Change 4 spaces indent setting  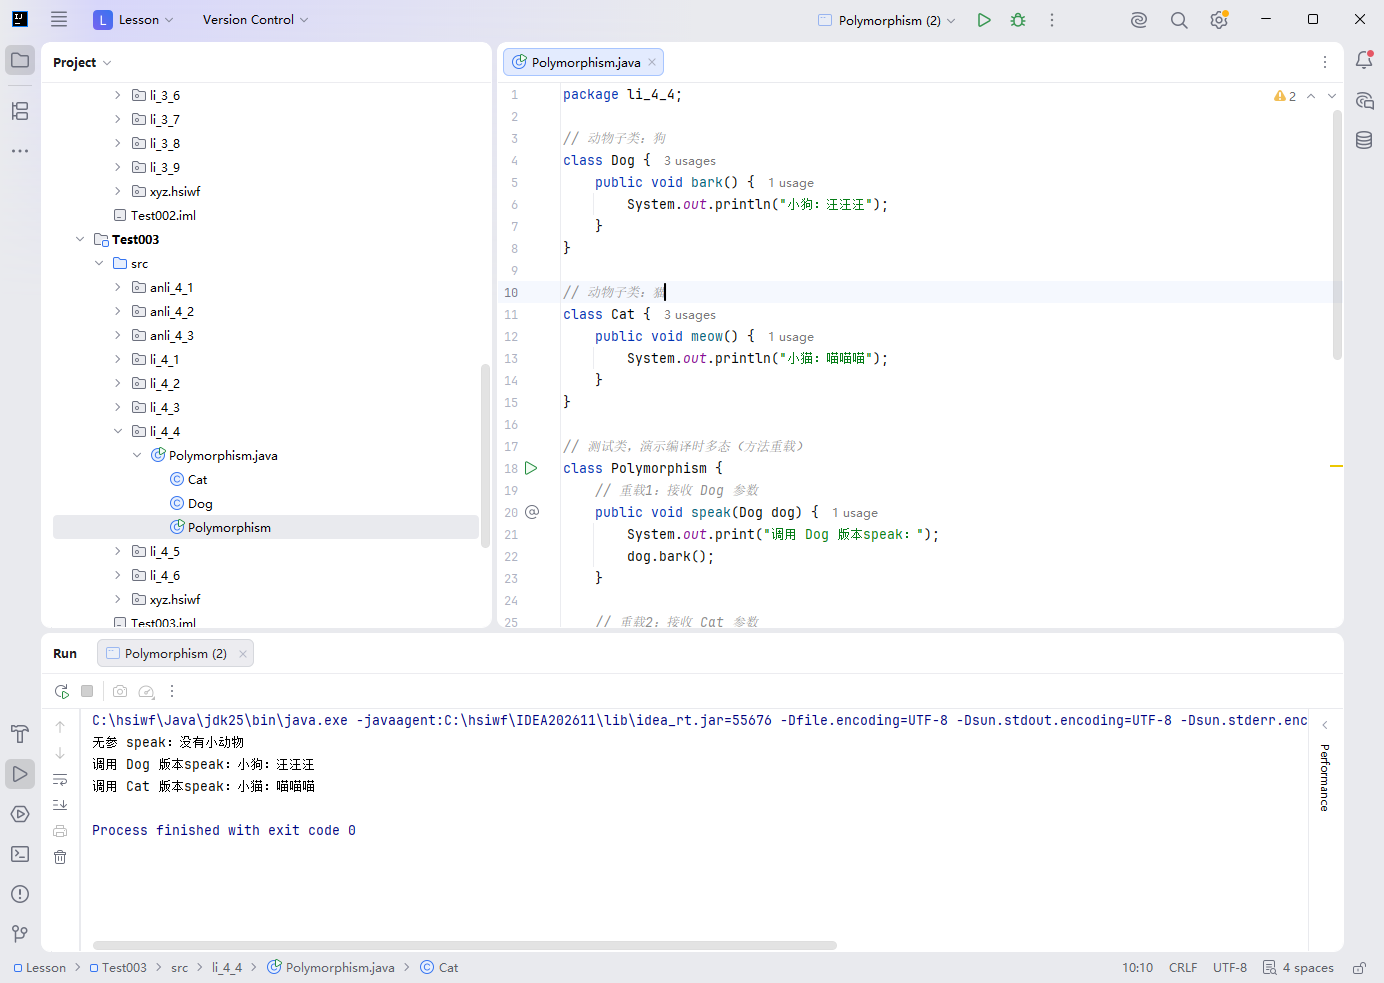coord(1298,968)
